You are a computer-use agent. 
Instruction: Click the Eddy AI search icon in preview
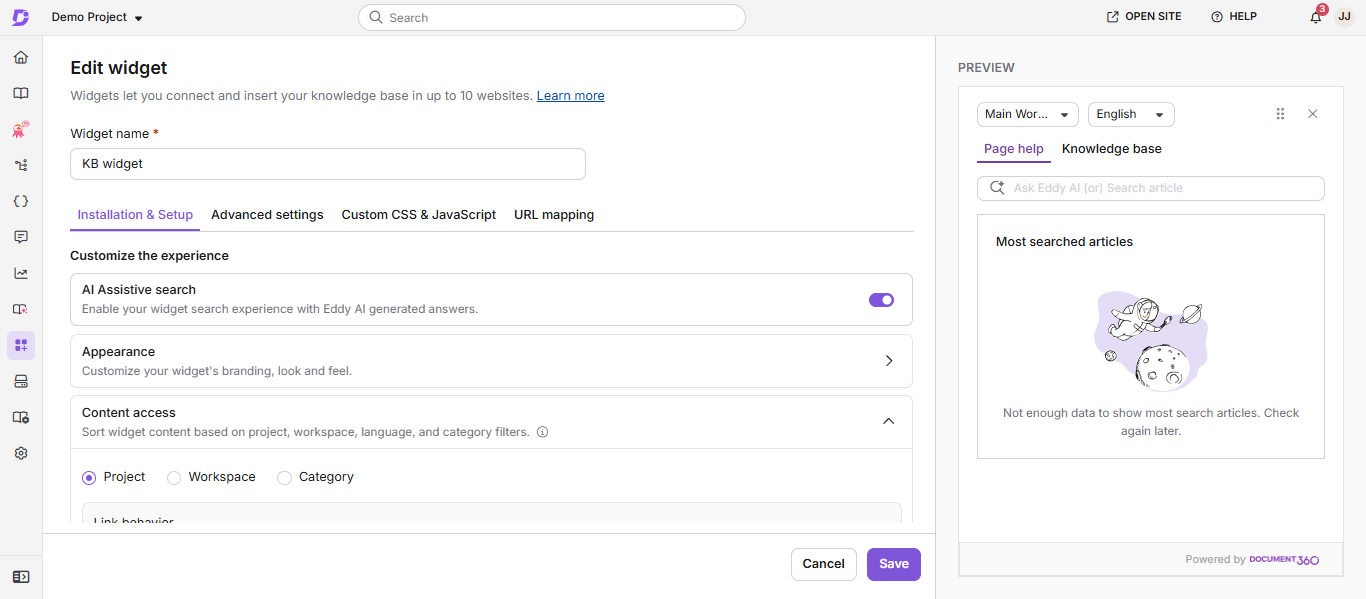(x=996, y=188)
